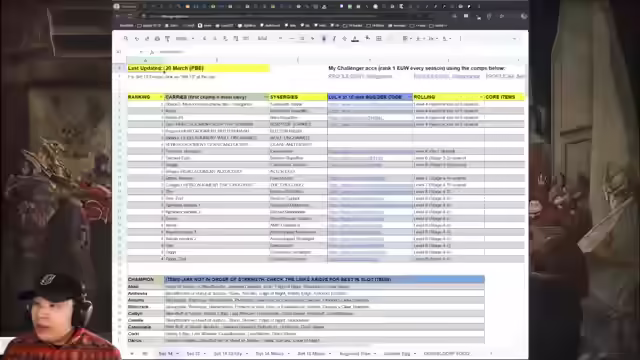Apply percent format from toolbar

point(215,38)
